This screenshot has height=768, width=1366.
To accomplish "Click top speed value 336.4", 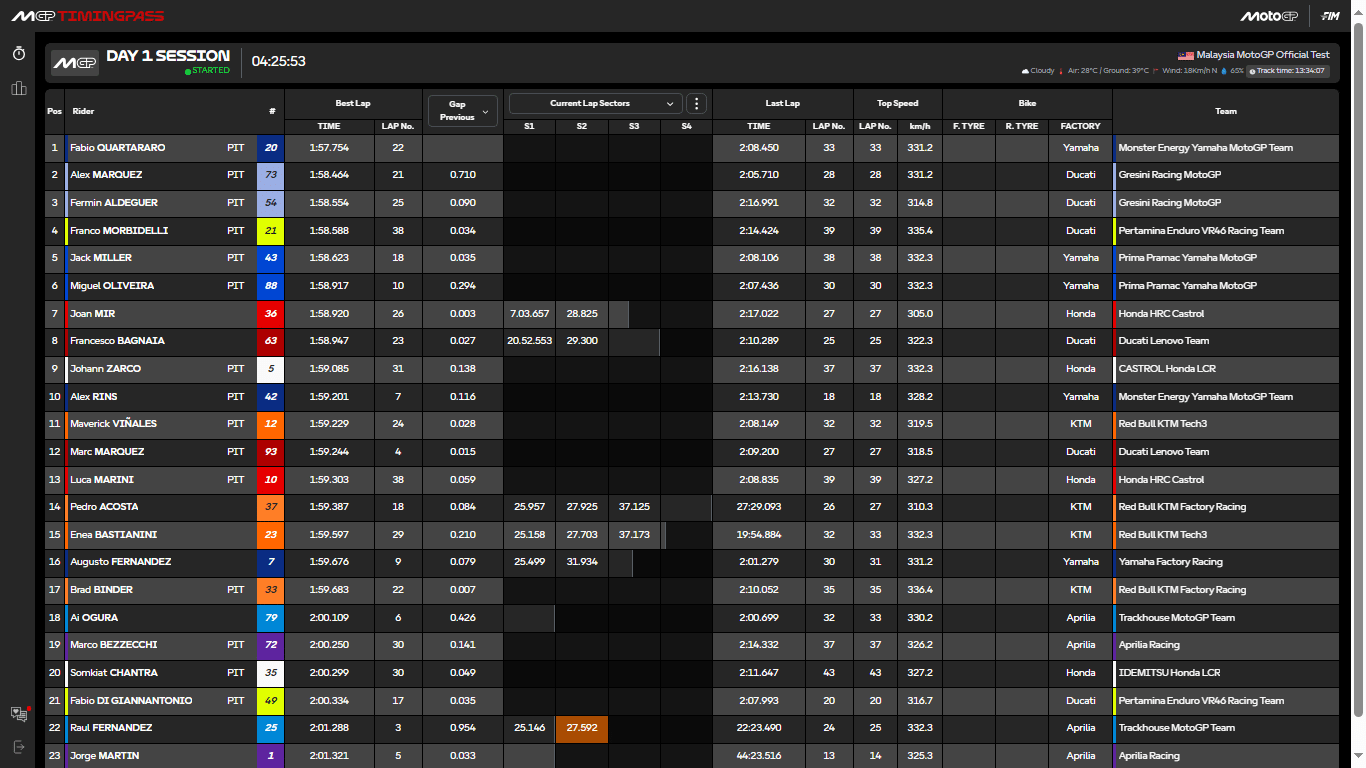I will tap(920, 590).
